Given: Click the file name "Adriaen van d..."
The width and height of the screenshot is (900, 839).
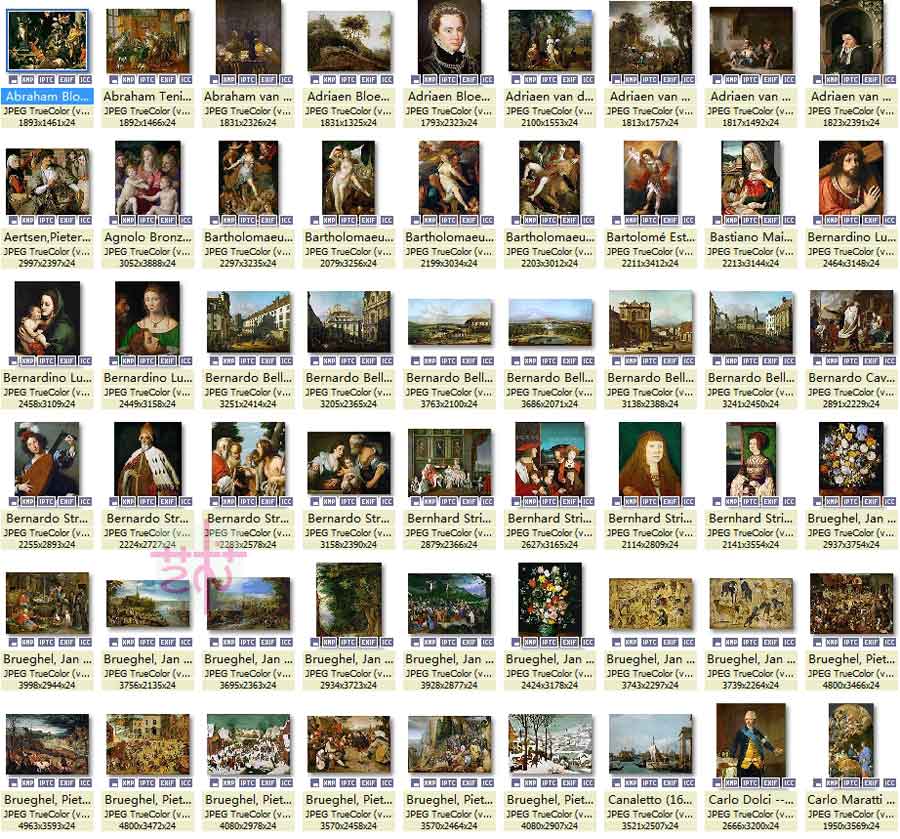Looking at the screenshot, I should (x=550, y=97).
